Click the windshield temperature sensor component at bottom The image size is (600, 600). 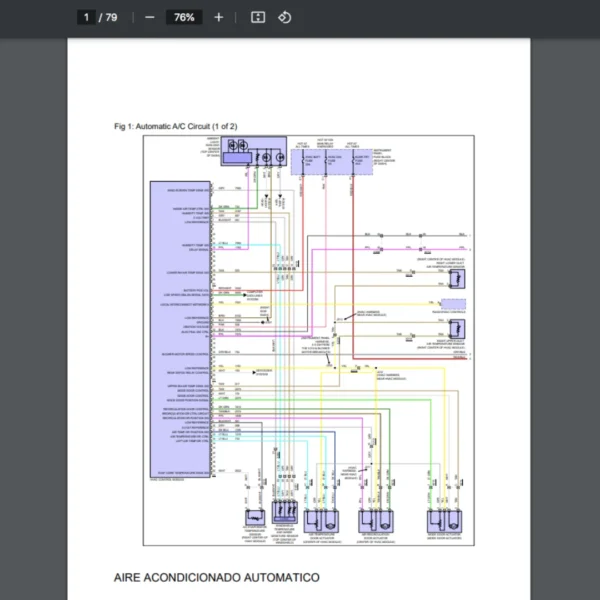(286, 518)
